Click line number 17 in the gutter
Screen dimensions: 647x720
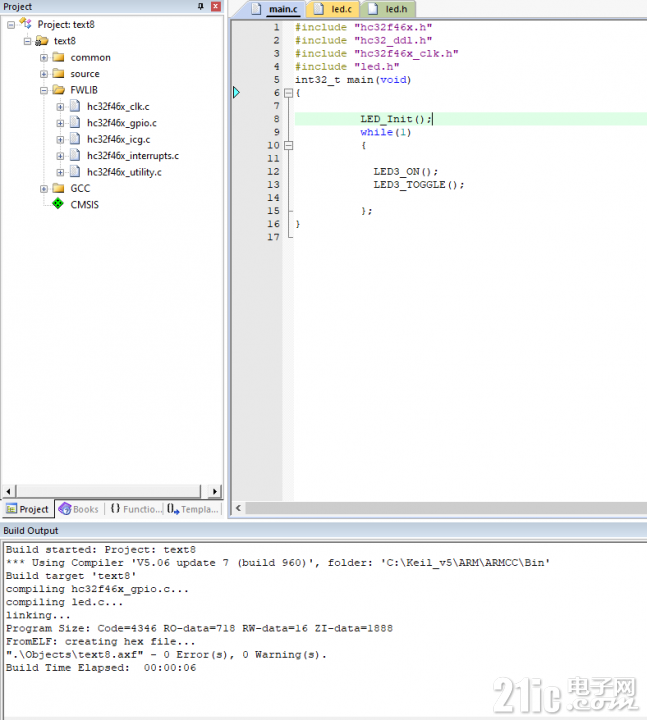(x=273, y=237)
